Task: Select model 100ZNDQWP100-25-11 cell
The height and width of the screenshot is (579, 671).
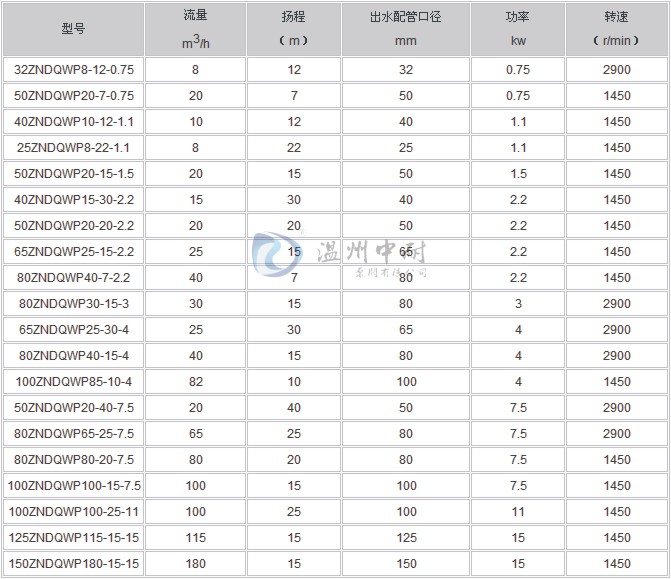Action: tap(74, 512)
